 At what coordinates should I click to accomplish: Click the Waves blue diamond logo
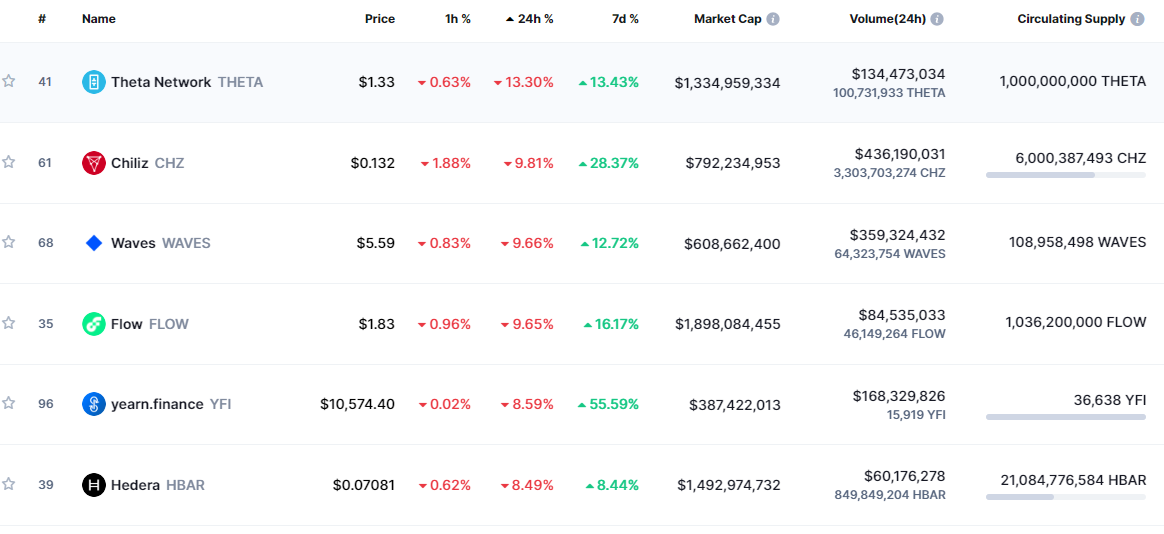click(94, 243)
